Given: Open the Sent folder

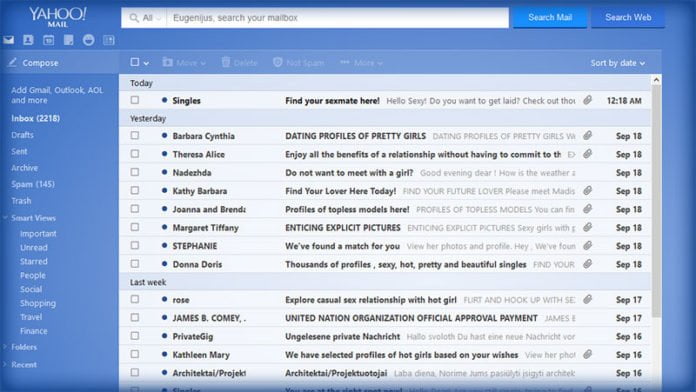Looking at the screenshot, I should click(x=19, y=151).
